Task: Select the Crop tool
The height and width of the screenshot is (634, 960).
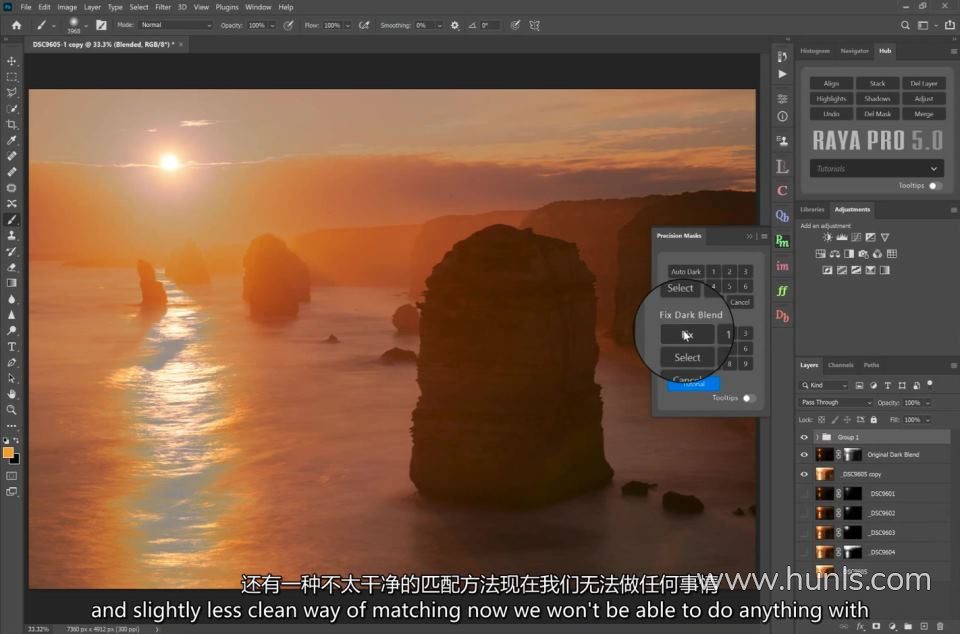Action: (12, 124)
